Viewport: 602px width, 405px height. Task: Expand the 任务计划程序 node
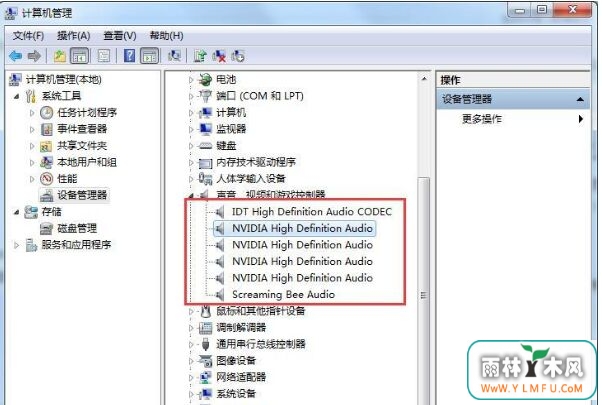pyautogui.click(x=32, y=113)
